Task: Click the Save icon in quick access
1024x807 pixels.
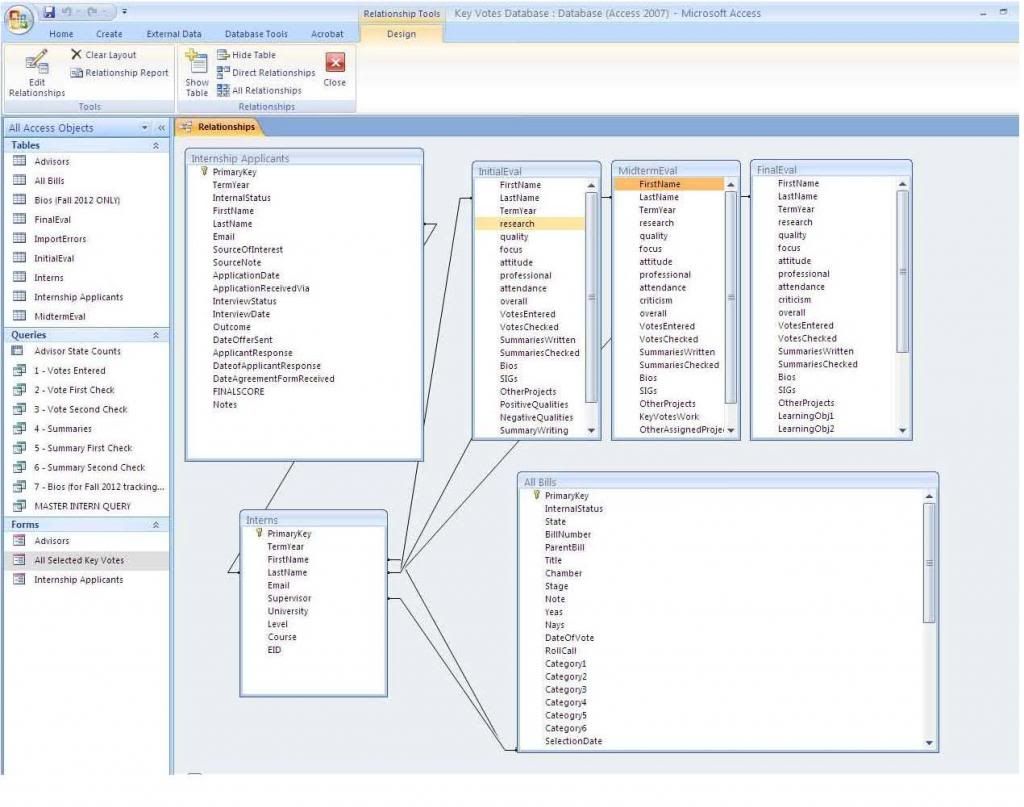Action: 49,12
